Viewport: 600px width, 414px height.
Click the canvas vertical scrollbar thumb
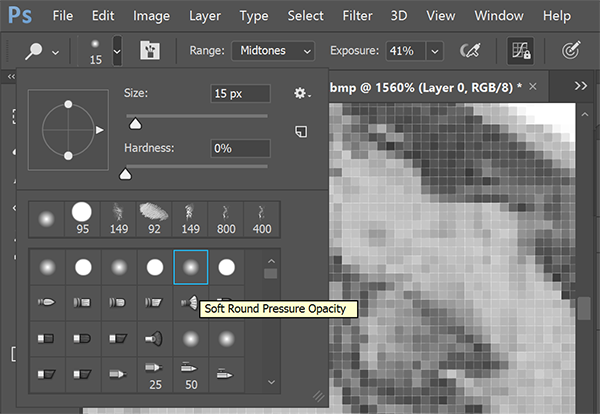(x=584, y=308)
